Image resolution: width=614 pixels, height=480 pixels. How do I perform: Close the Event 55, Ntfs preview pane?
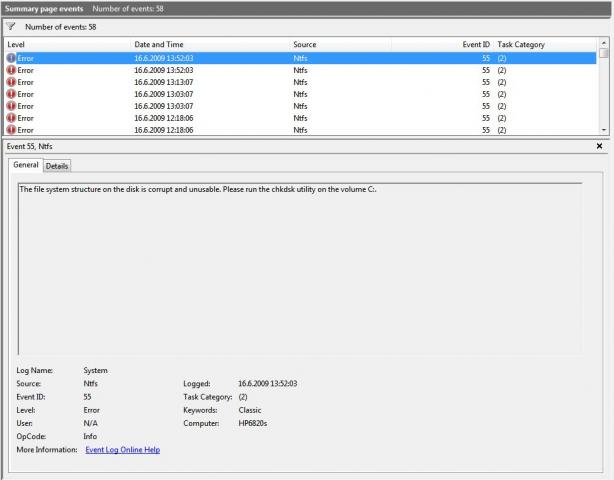[x=599, y=146]
